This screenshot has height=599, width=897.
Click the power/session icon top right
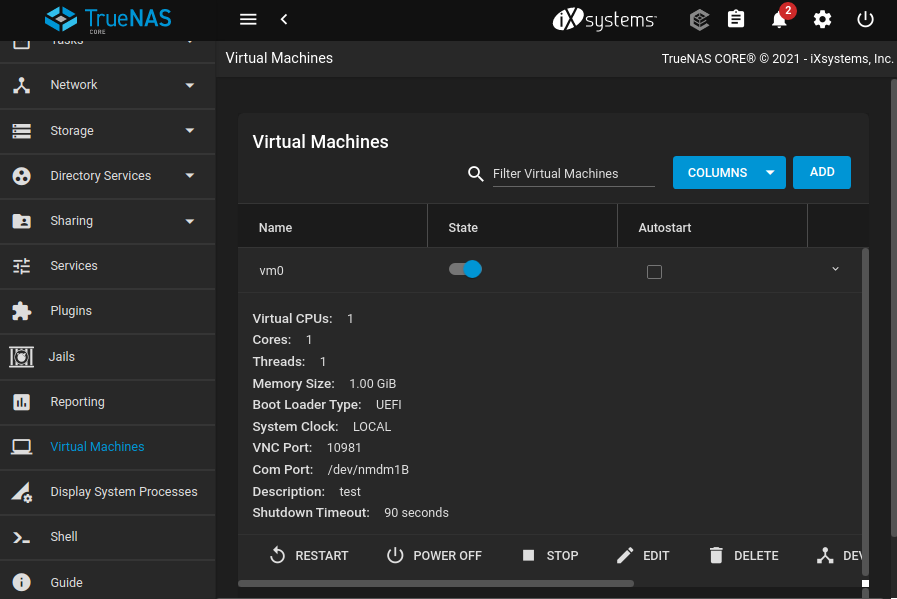click(864, 19)
